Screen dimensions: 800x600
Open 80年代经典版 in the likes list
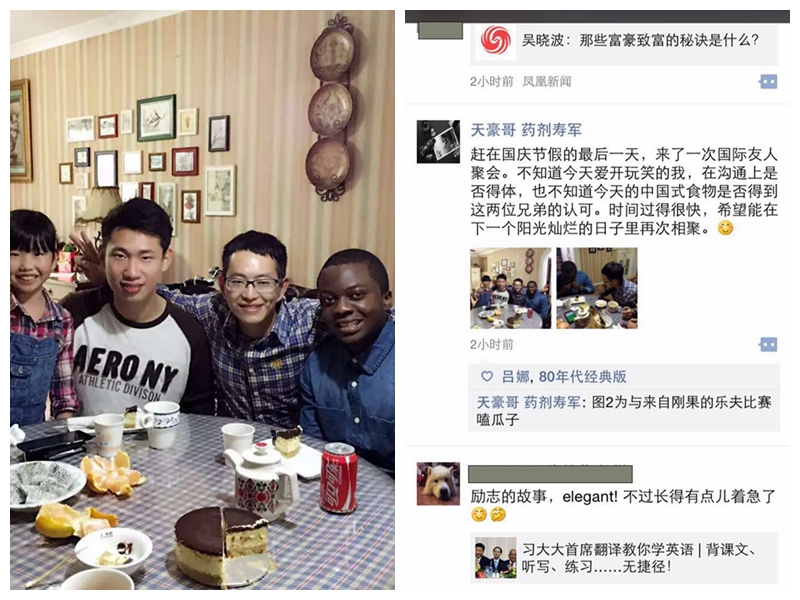582,377
